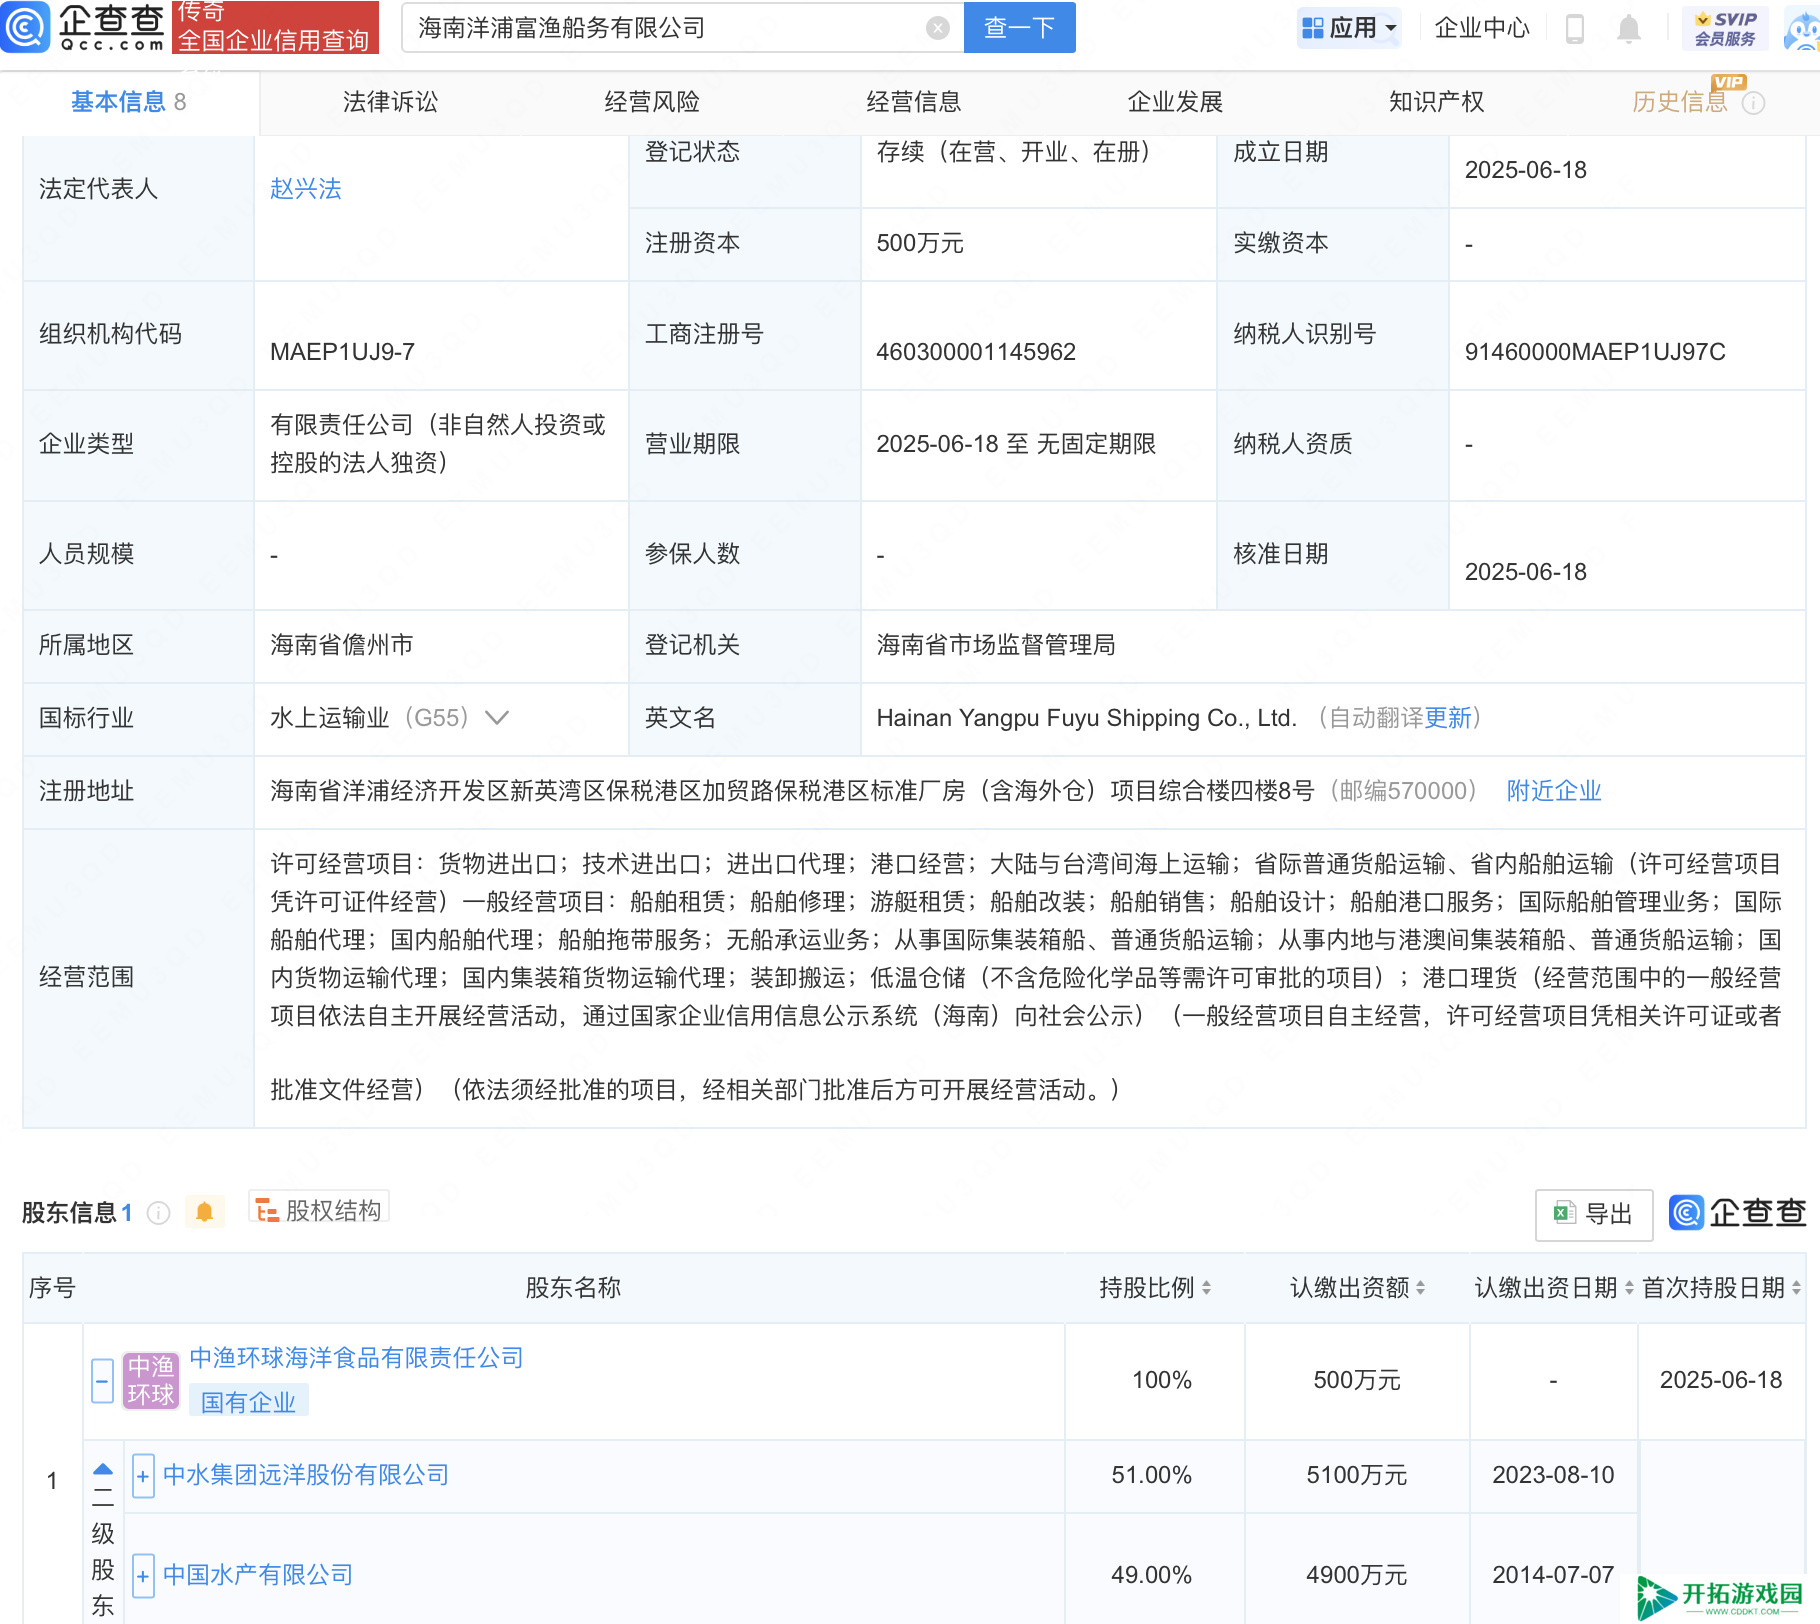The image size is (1820, 1624).
Task: Click the history info help icon
Action: [1753, 103]
